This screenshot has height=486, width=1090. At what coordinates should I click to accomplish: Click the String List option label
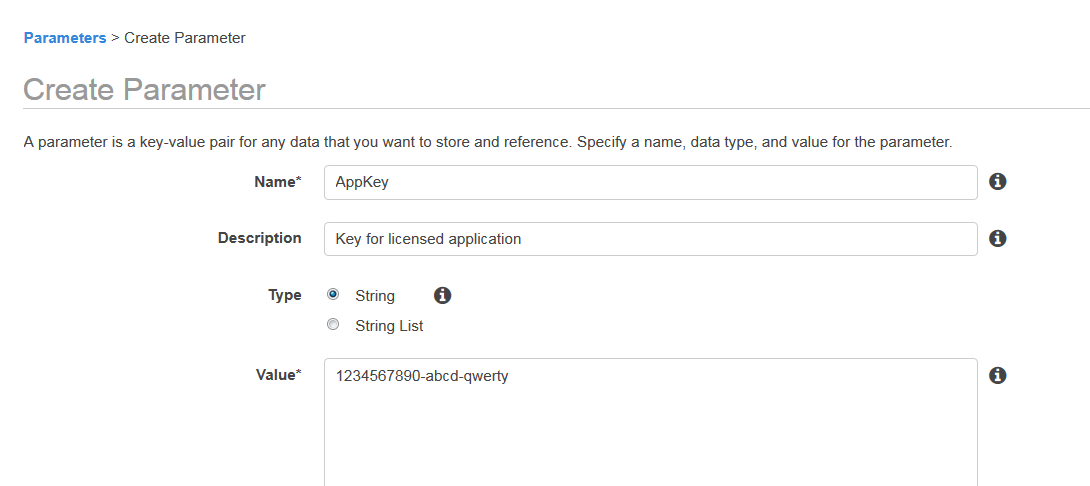(x=389, y=325)
